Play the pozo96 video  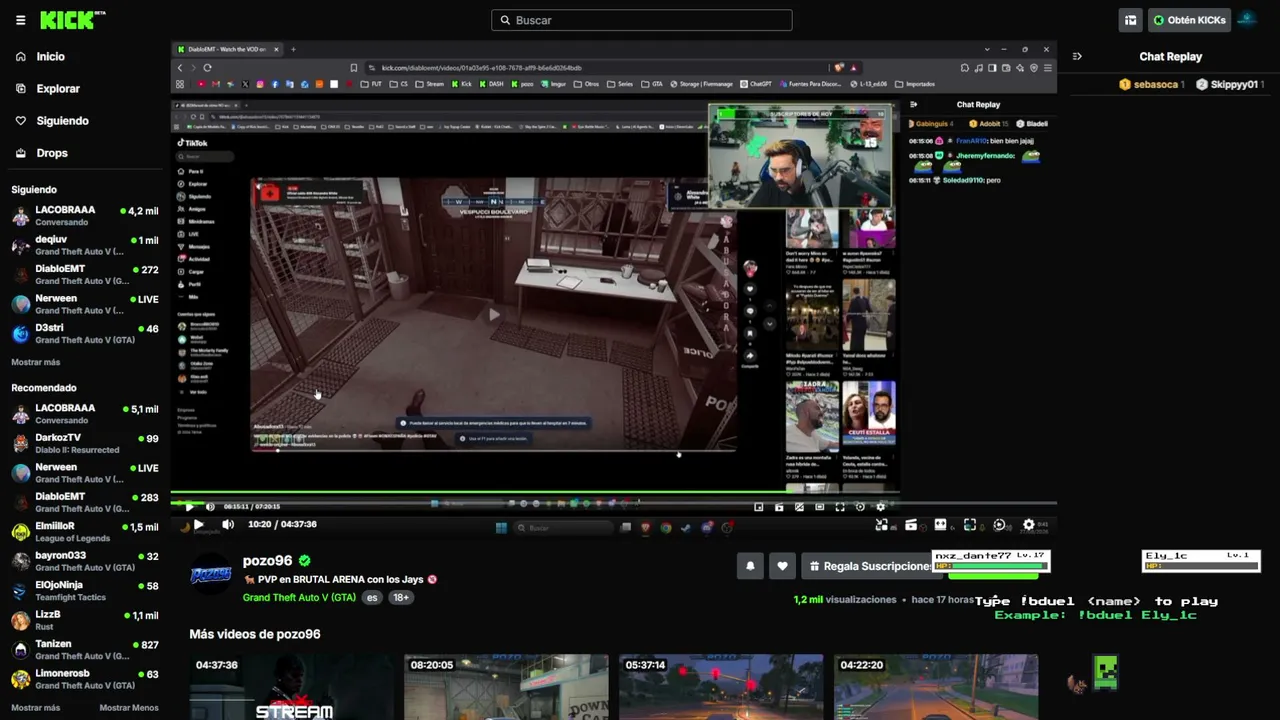198,524
